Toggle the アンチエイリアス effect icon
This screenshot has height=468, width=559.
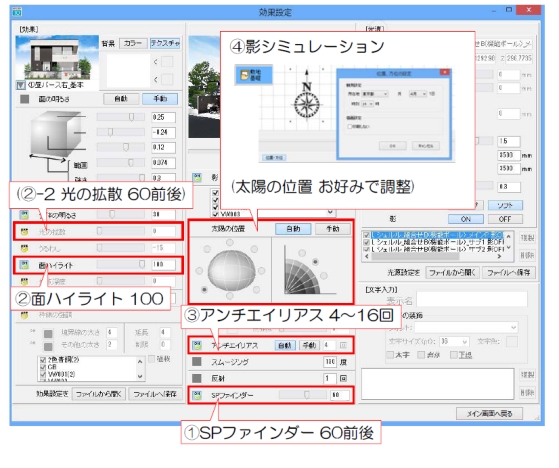pyautogui.click(x=197, y=345)
